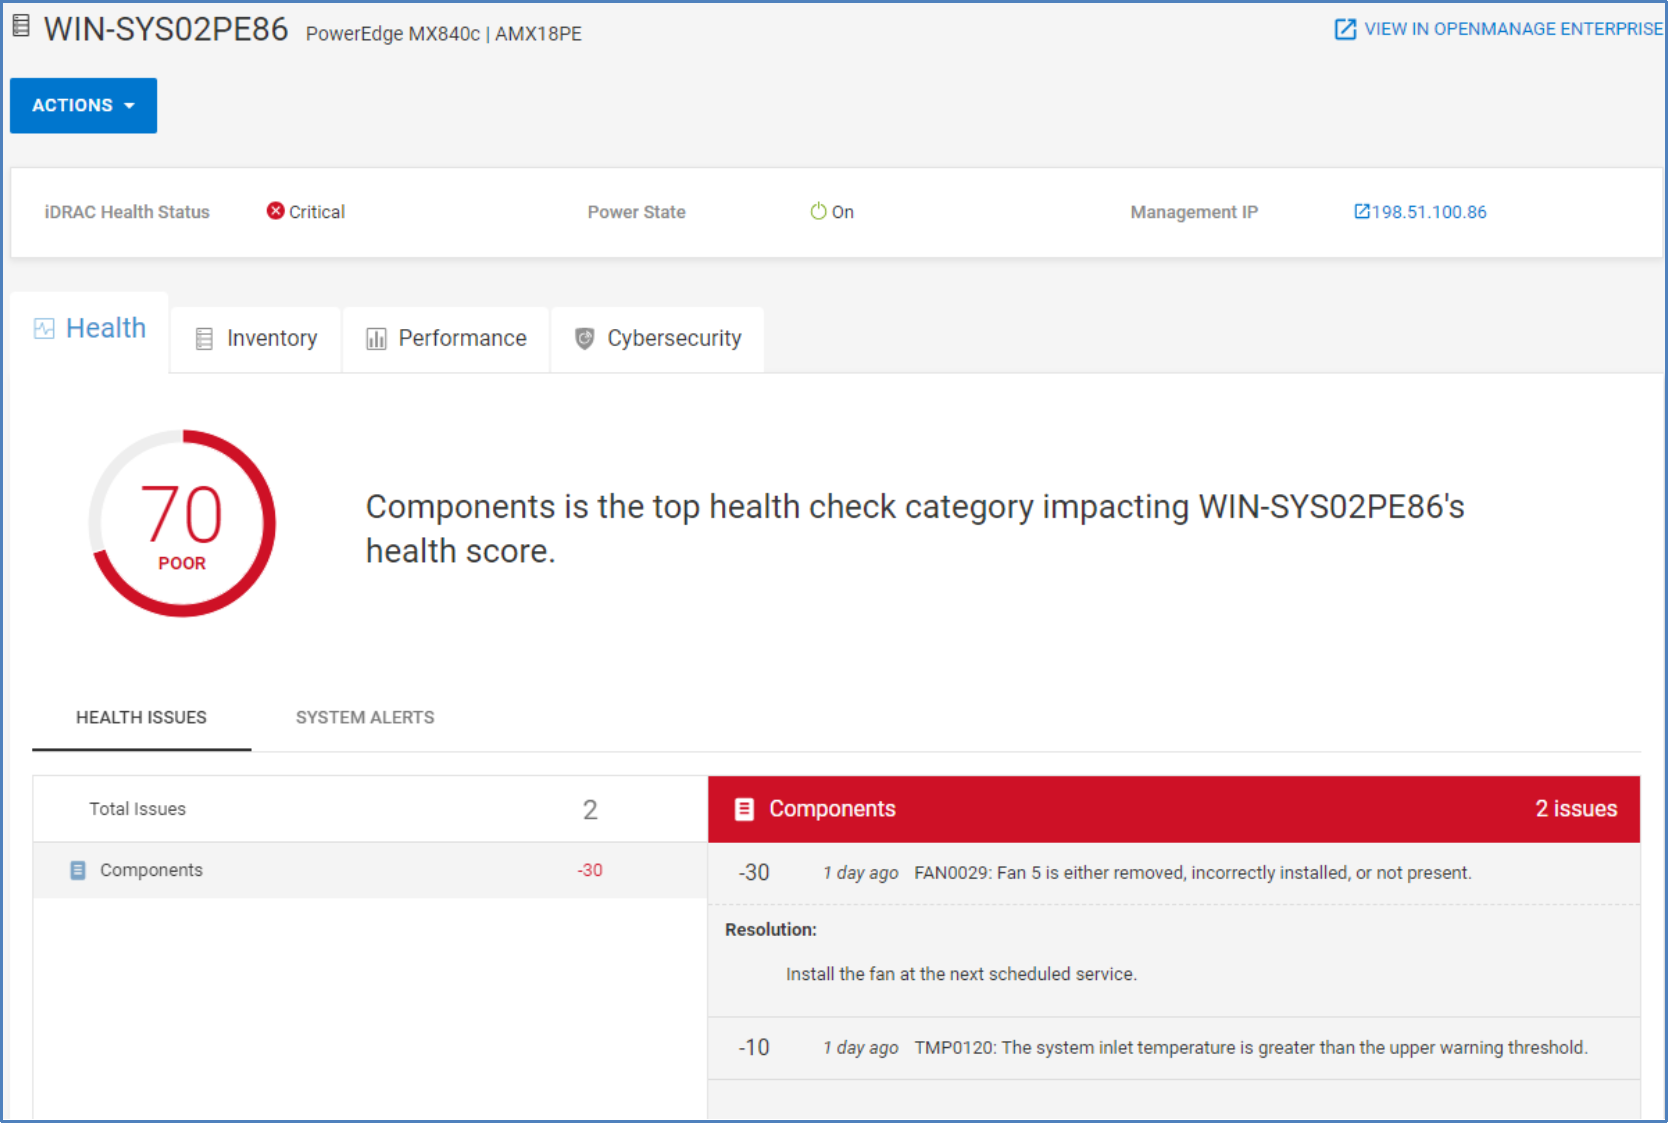Click the Total Issues row

(370, 809)
